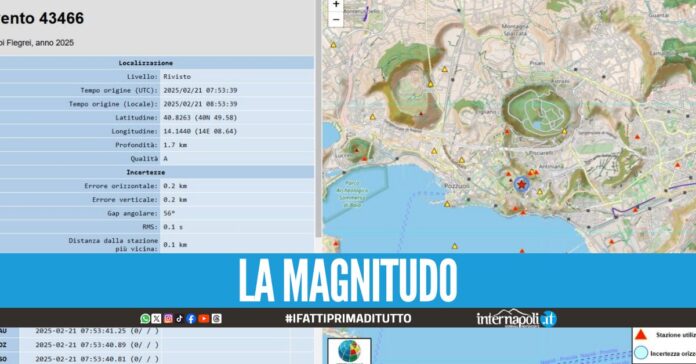Select the Gap angolare value '56°'
Image resolution: width=696 pixels, height=364 pixels.
(169, 213)
